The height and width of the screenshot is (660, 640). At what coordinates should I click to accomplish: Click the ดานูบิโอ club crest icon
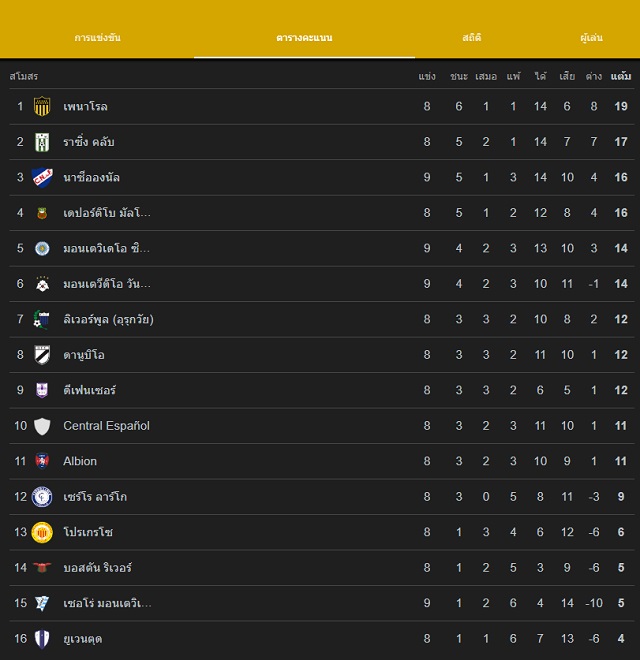pyautogui.click(x=42, y=355)
